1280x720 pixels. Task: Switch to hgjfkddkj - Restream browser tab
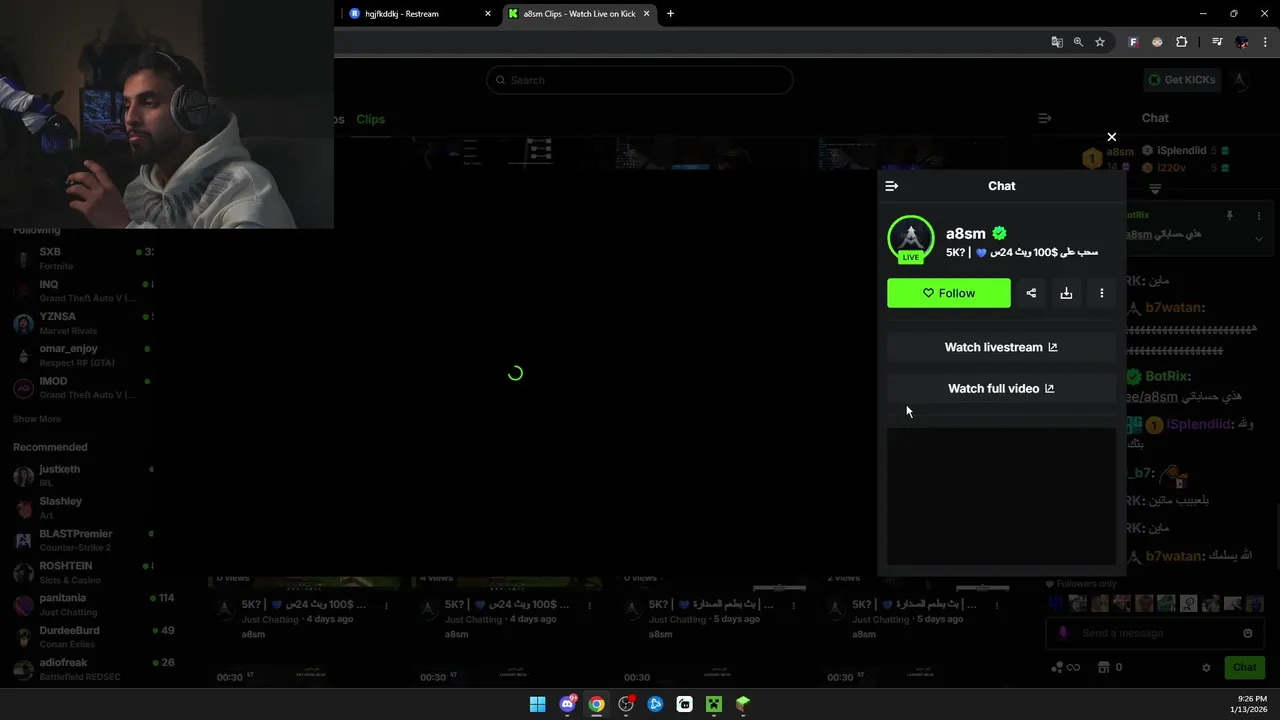click(419, 14)
